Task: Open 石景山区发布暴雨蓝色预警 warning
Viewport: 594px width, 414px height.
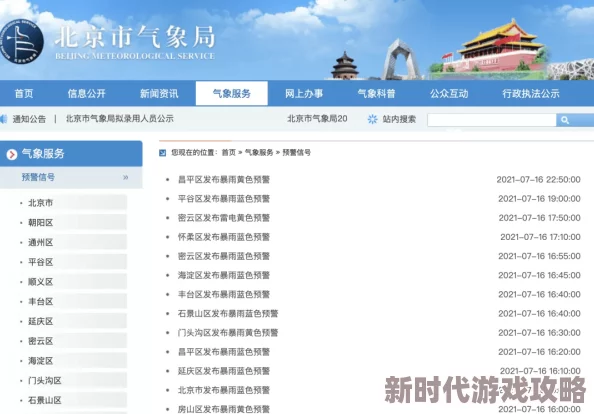Action: [x=228, y=313]
